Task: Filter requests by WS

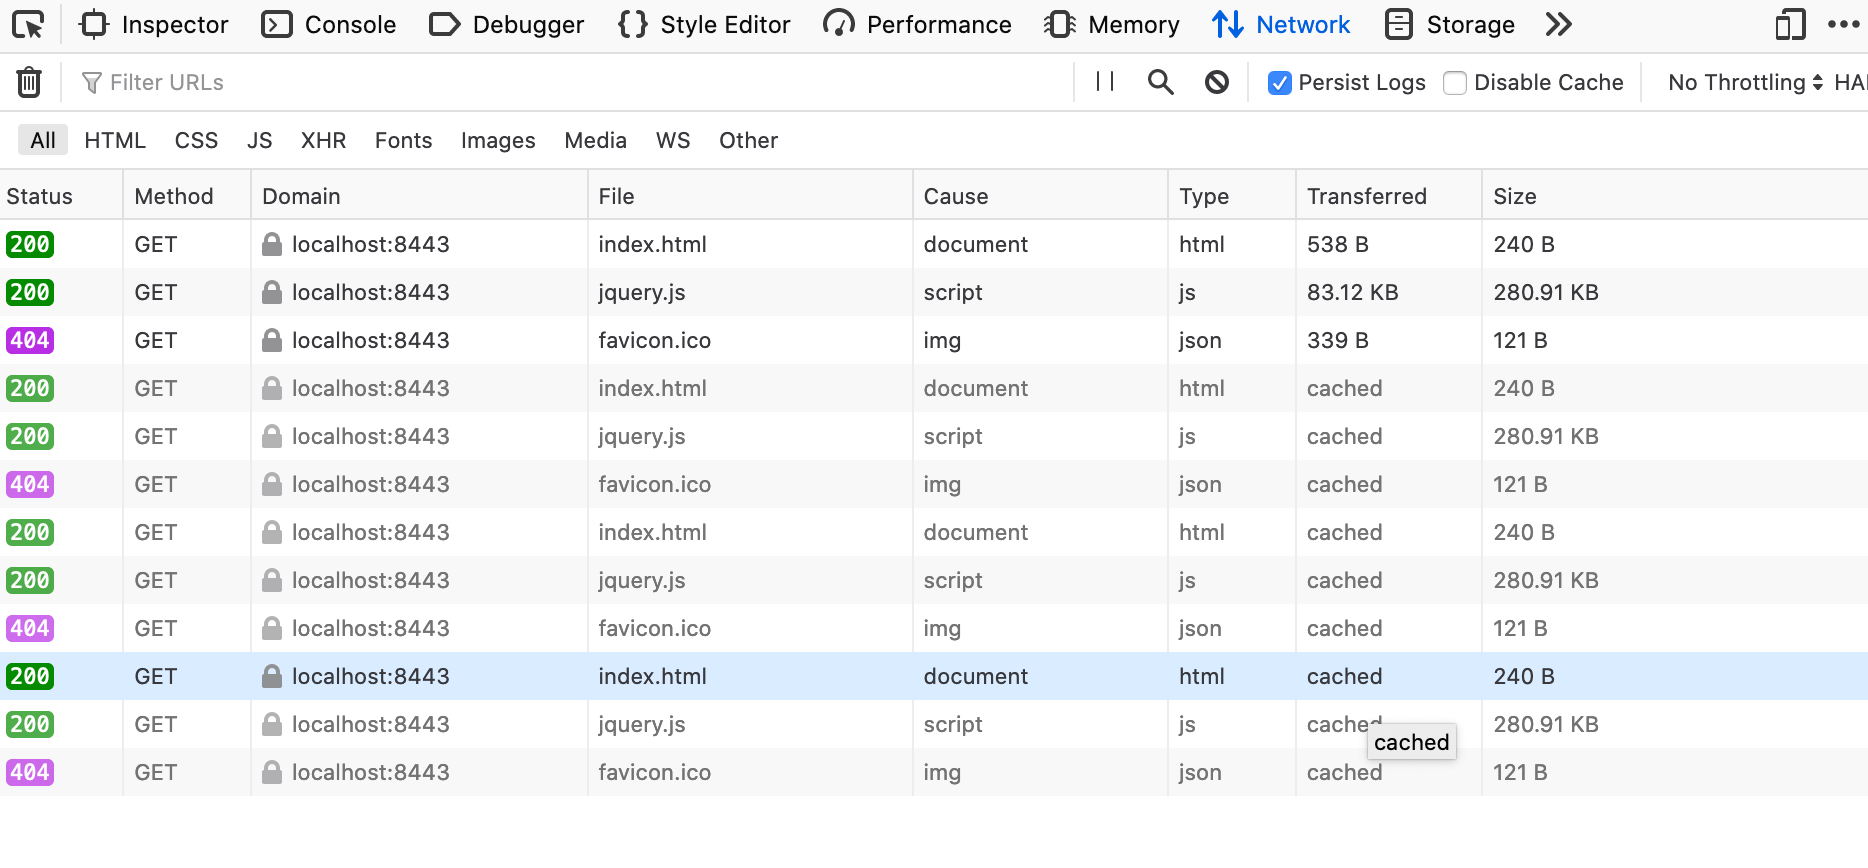Action: point(673,140)
